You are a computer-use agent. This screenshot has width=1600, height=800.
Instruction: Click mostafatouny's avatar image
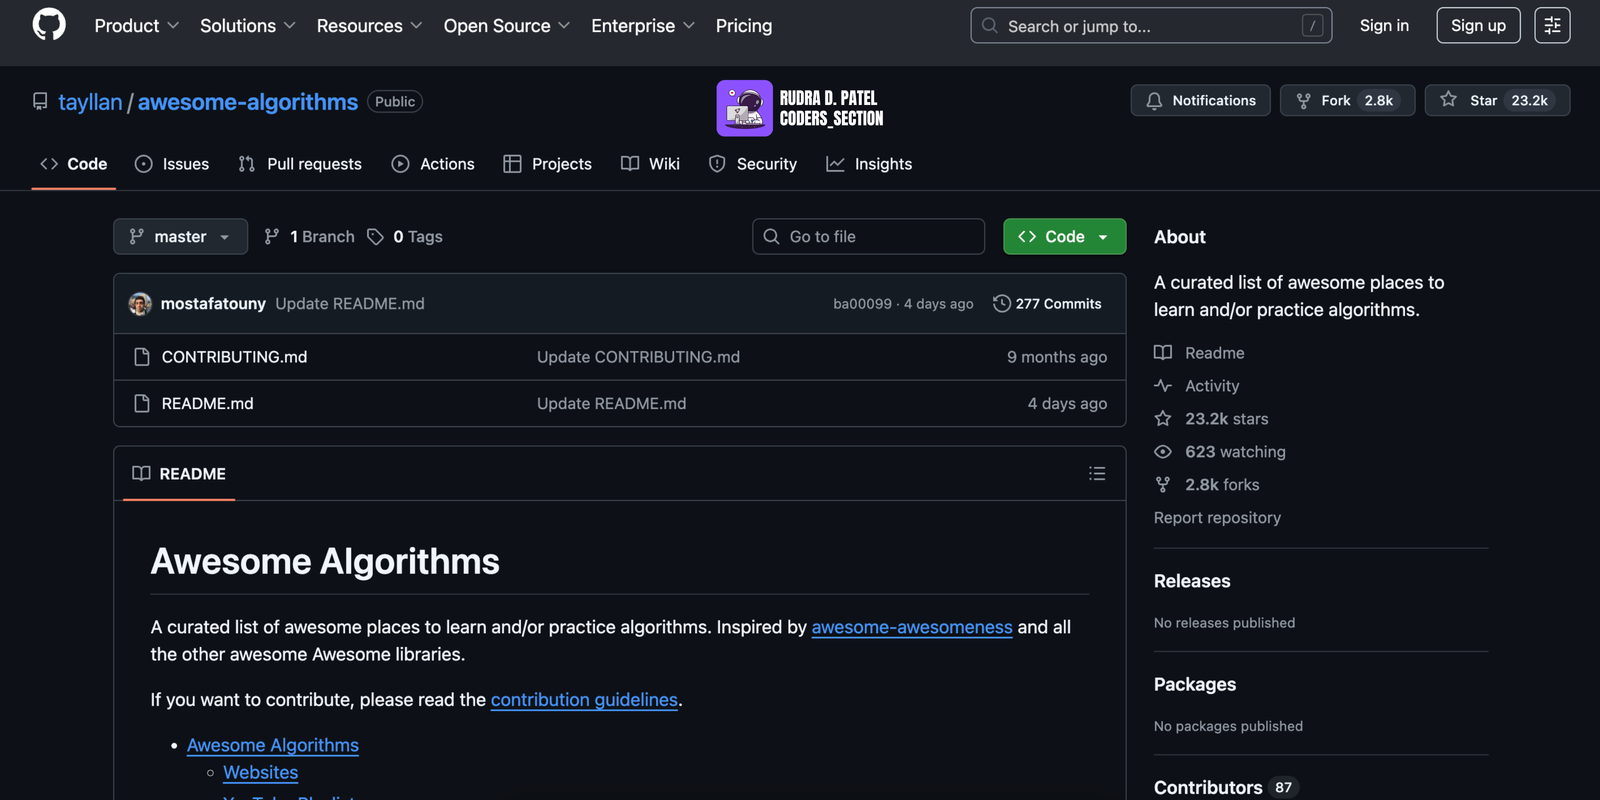(x=140, y=304)
